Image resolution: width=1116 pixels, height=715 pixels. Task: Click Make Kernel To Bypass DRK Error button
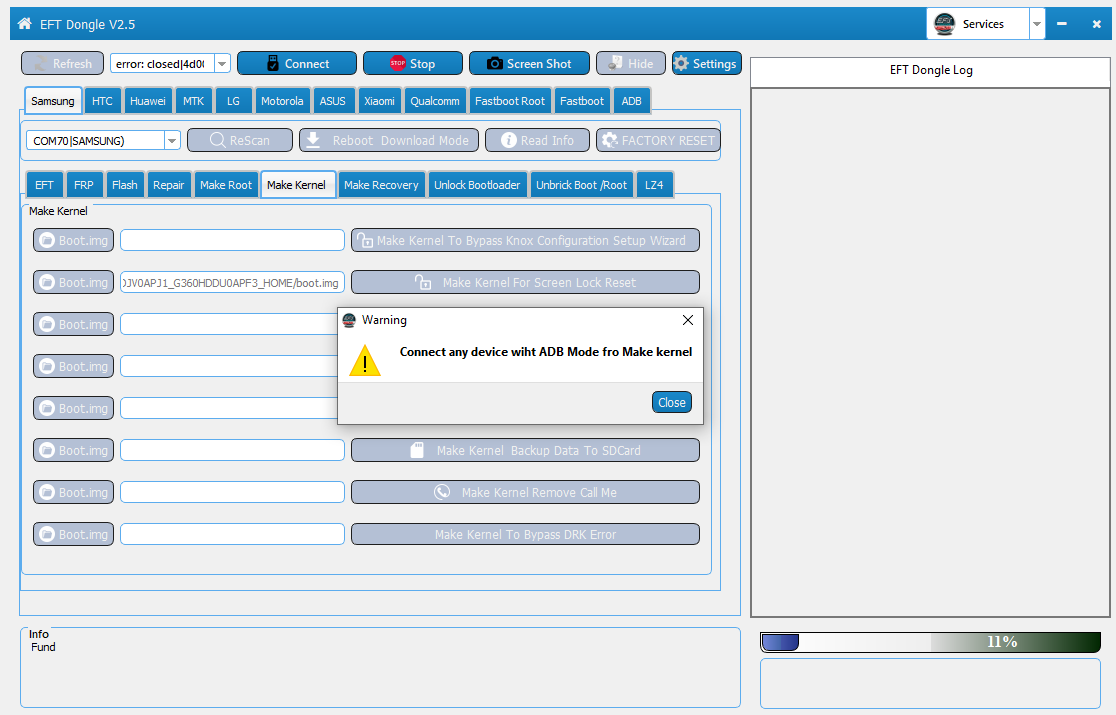pos(525,534)
